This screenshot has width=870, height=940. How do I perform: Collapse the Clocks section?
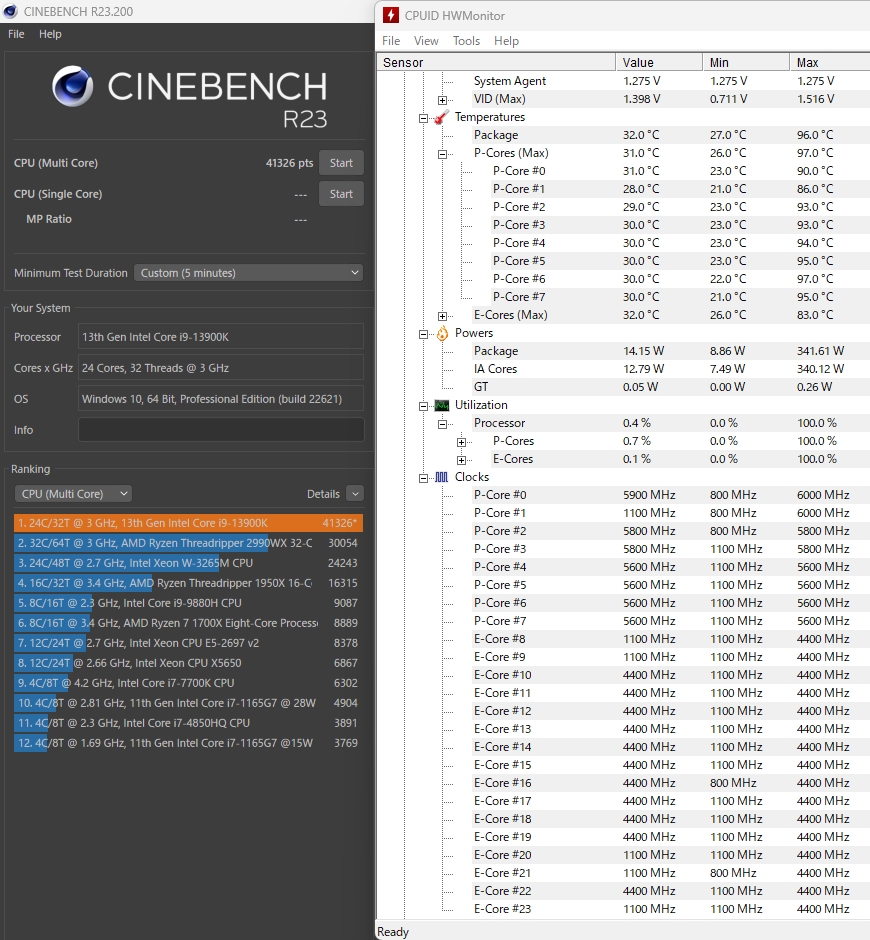(423, 478)
